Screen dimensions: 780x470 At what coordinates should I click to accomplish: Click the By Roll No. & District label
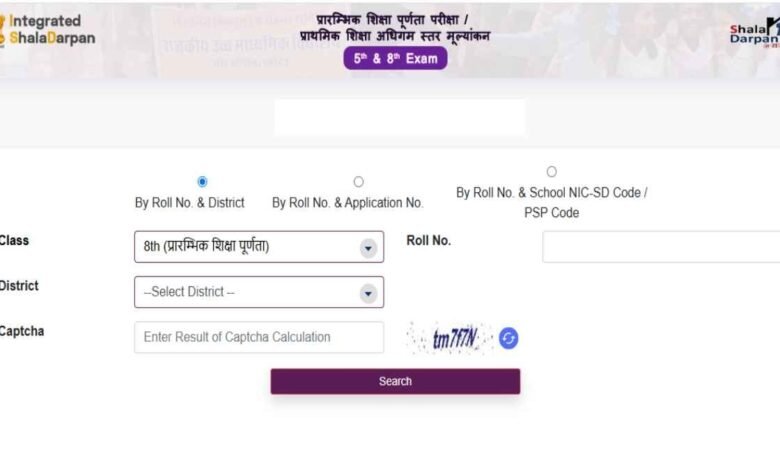190,203
